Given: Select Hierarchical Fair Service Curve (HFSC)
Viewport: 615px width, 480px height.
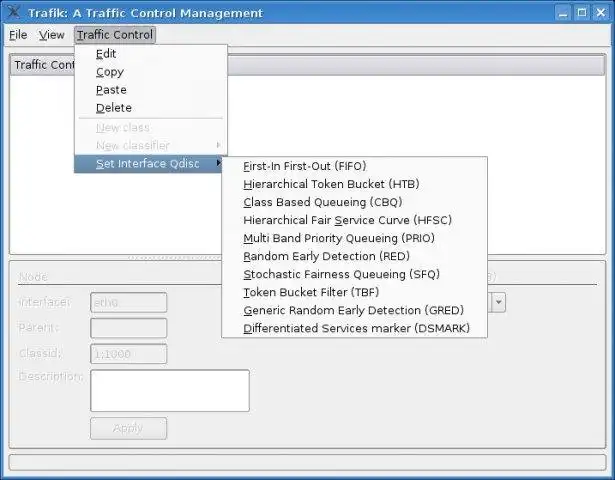Looking at the screenshot, I should [x=355, y=220].
